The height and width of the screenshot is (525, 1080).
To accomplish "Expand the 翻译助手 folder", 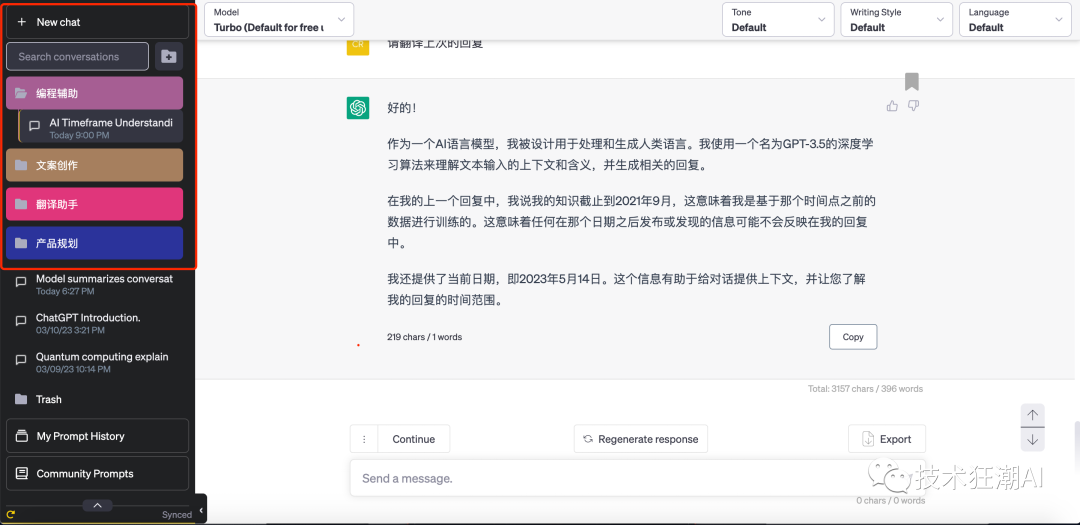I will pos(94,204).
